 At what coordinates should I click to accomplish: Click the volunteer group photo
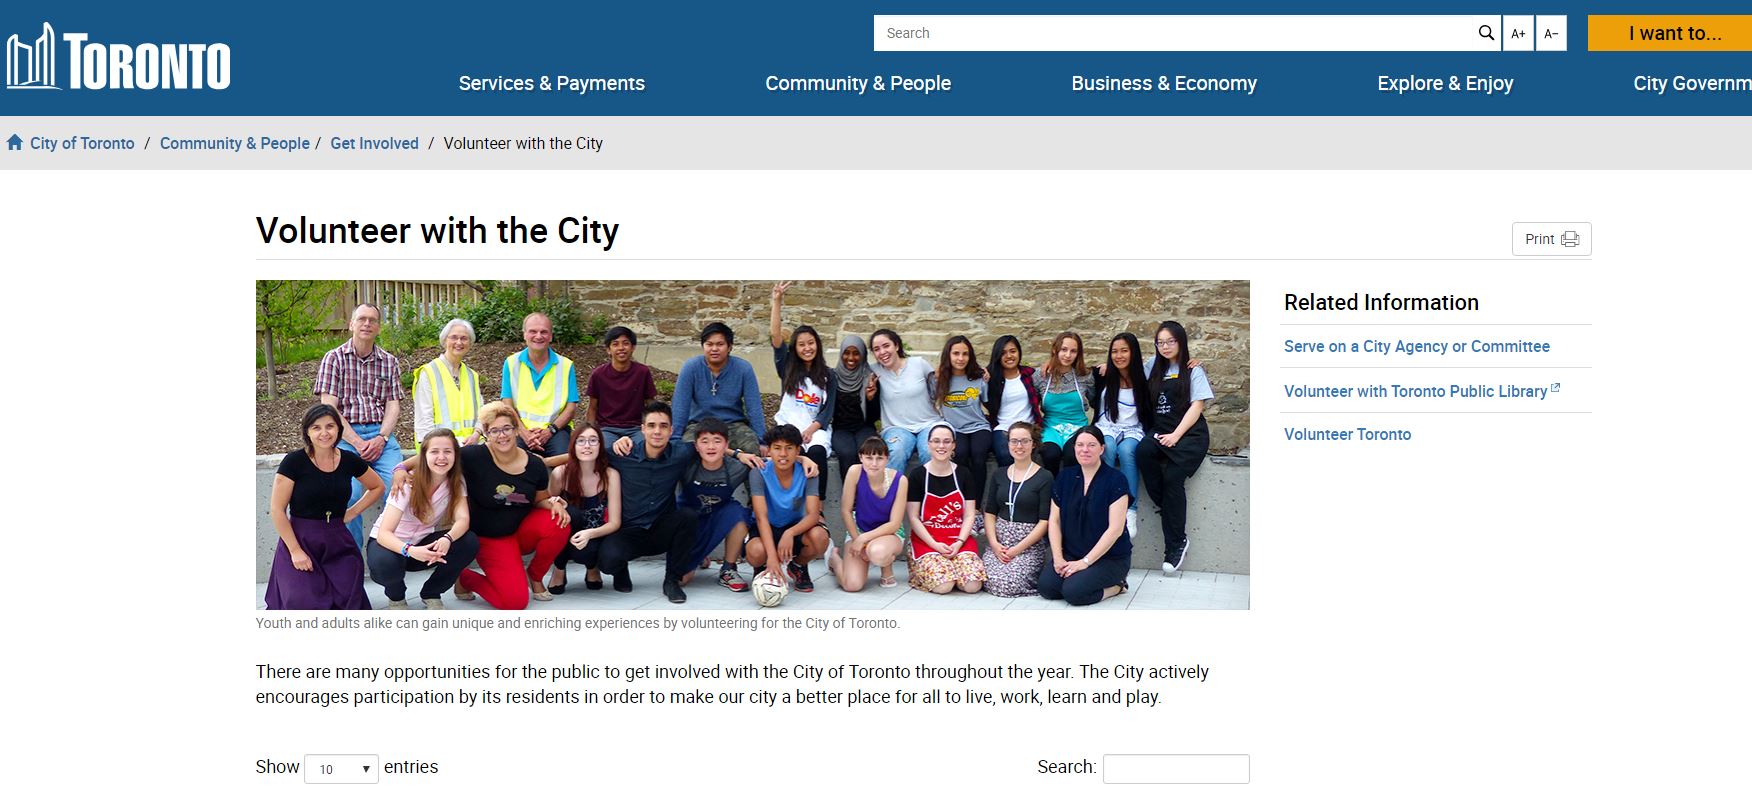pyautogui.click(x=752, y=445)
